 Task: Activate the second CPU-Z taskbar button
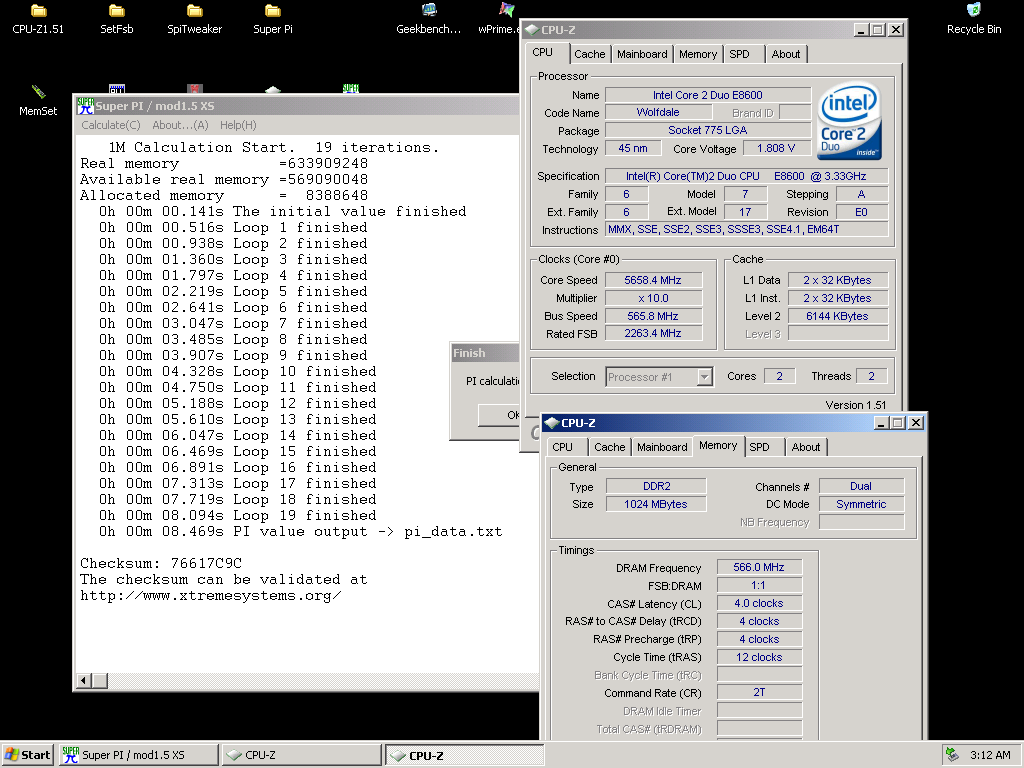[x=464, y=755]
